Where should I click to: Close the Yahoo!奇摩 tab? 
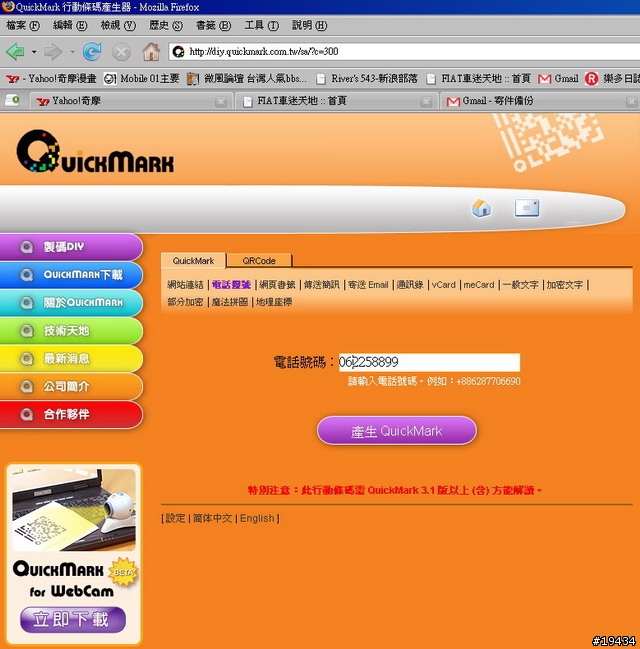(221, 102)
